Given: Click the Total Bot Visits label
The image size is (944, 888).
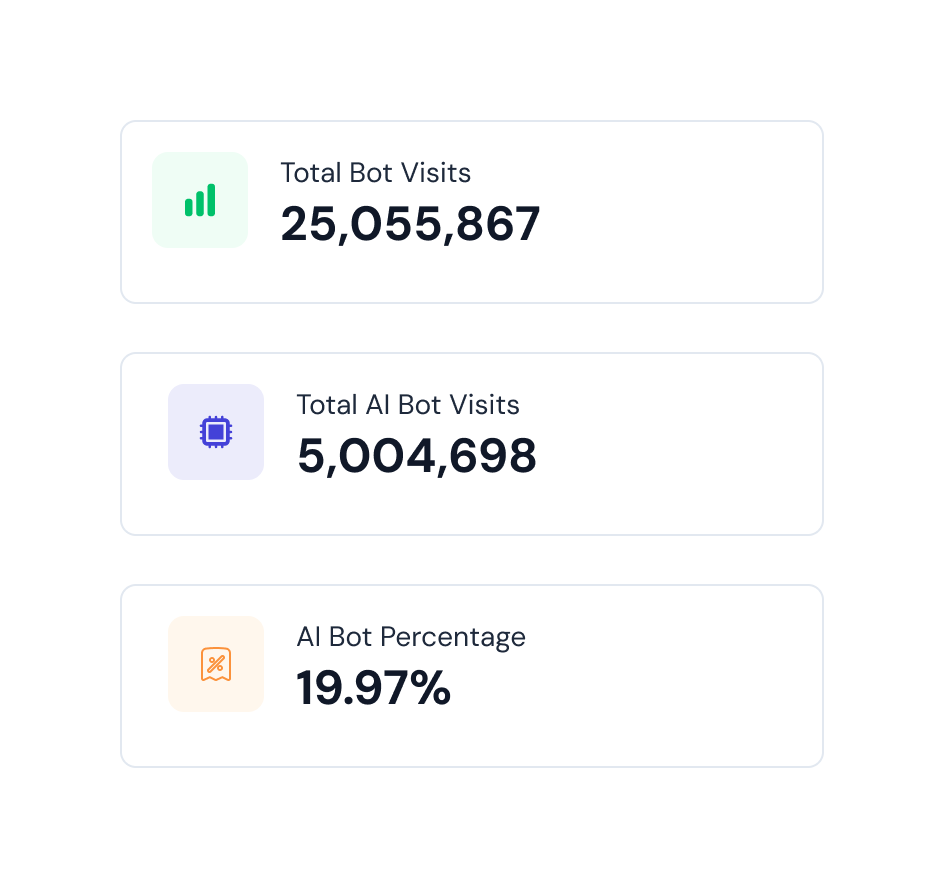Looking at the screenshot, I should click(375, 173).
